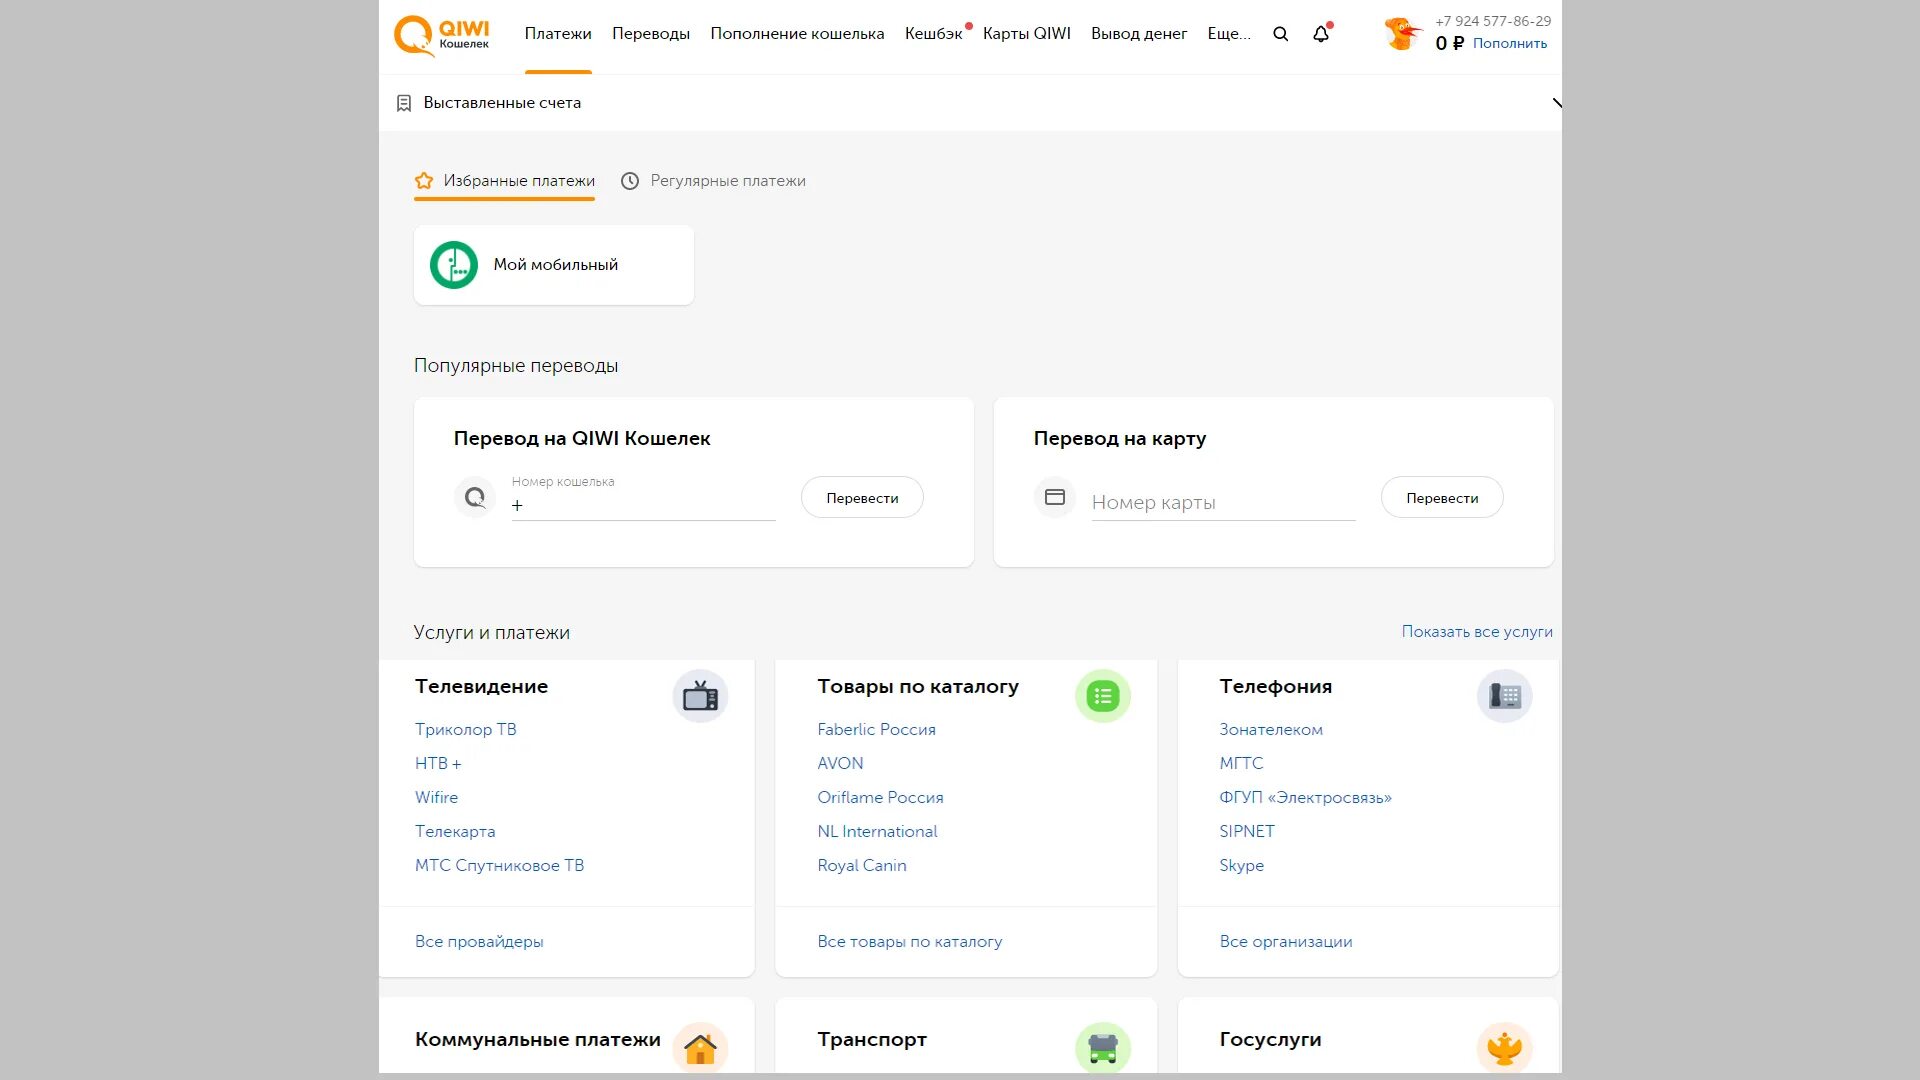Screen dimensions: 1920x1080
Task: Click the Транспорт bus icon
Action: (x=1102, y=1048)
